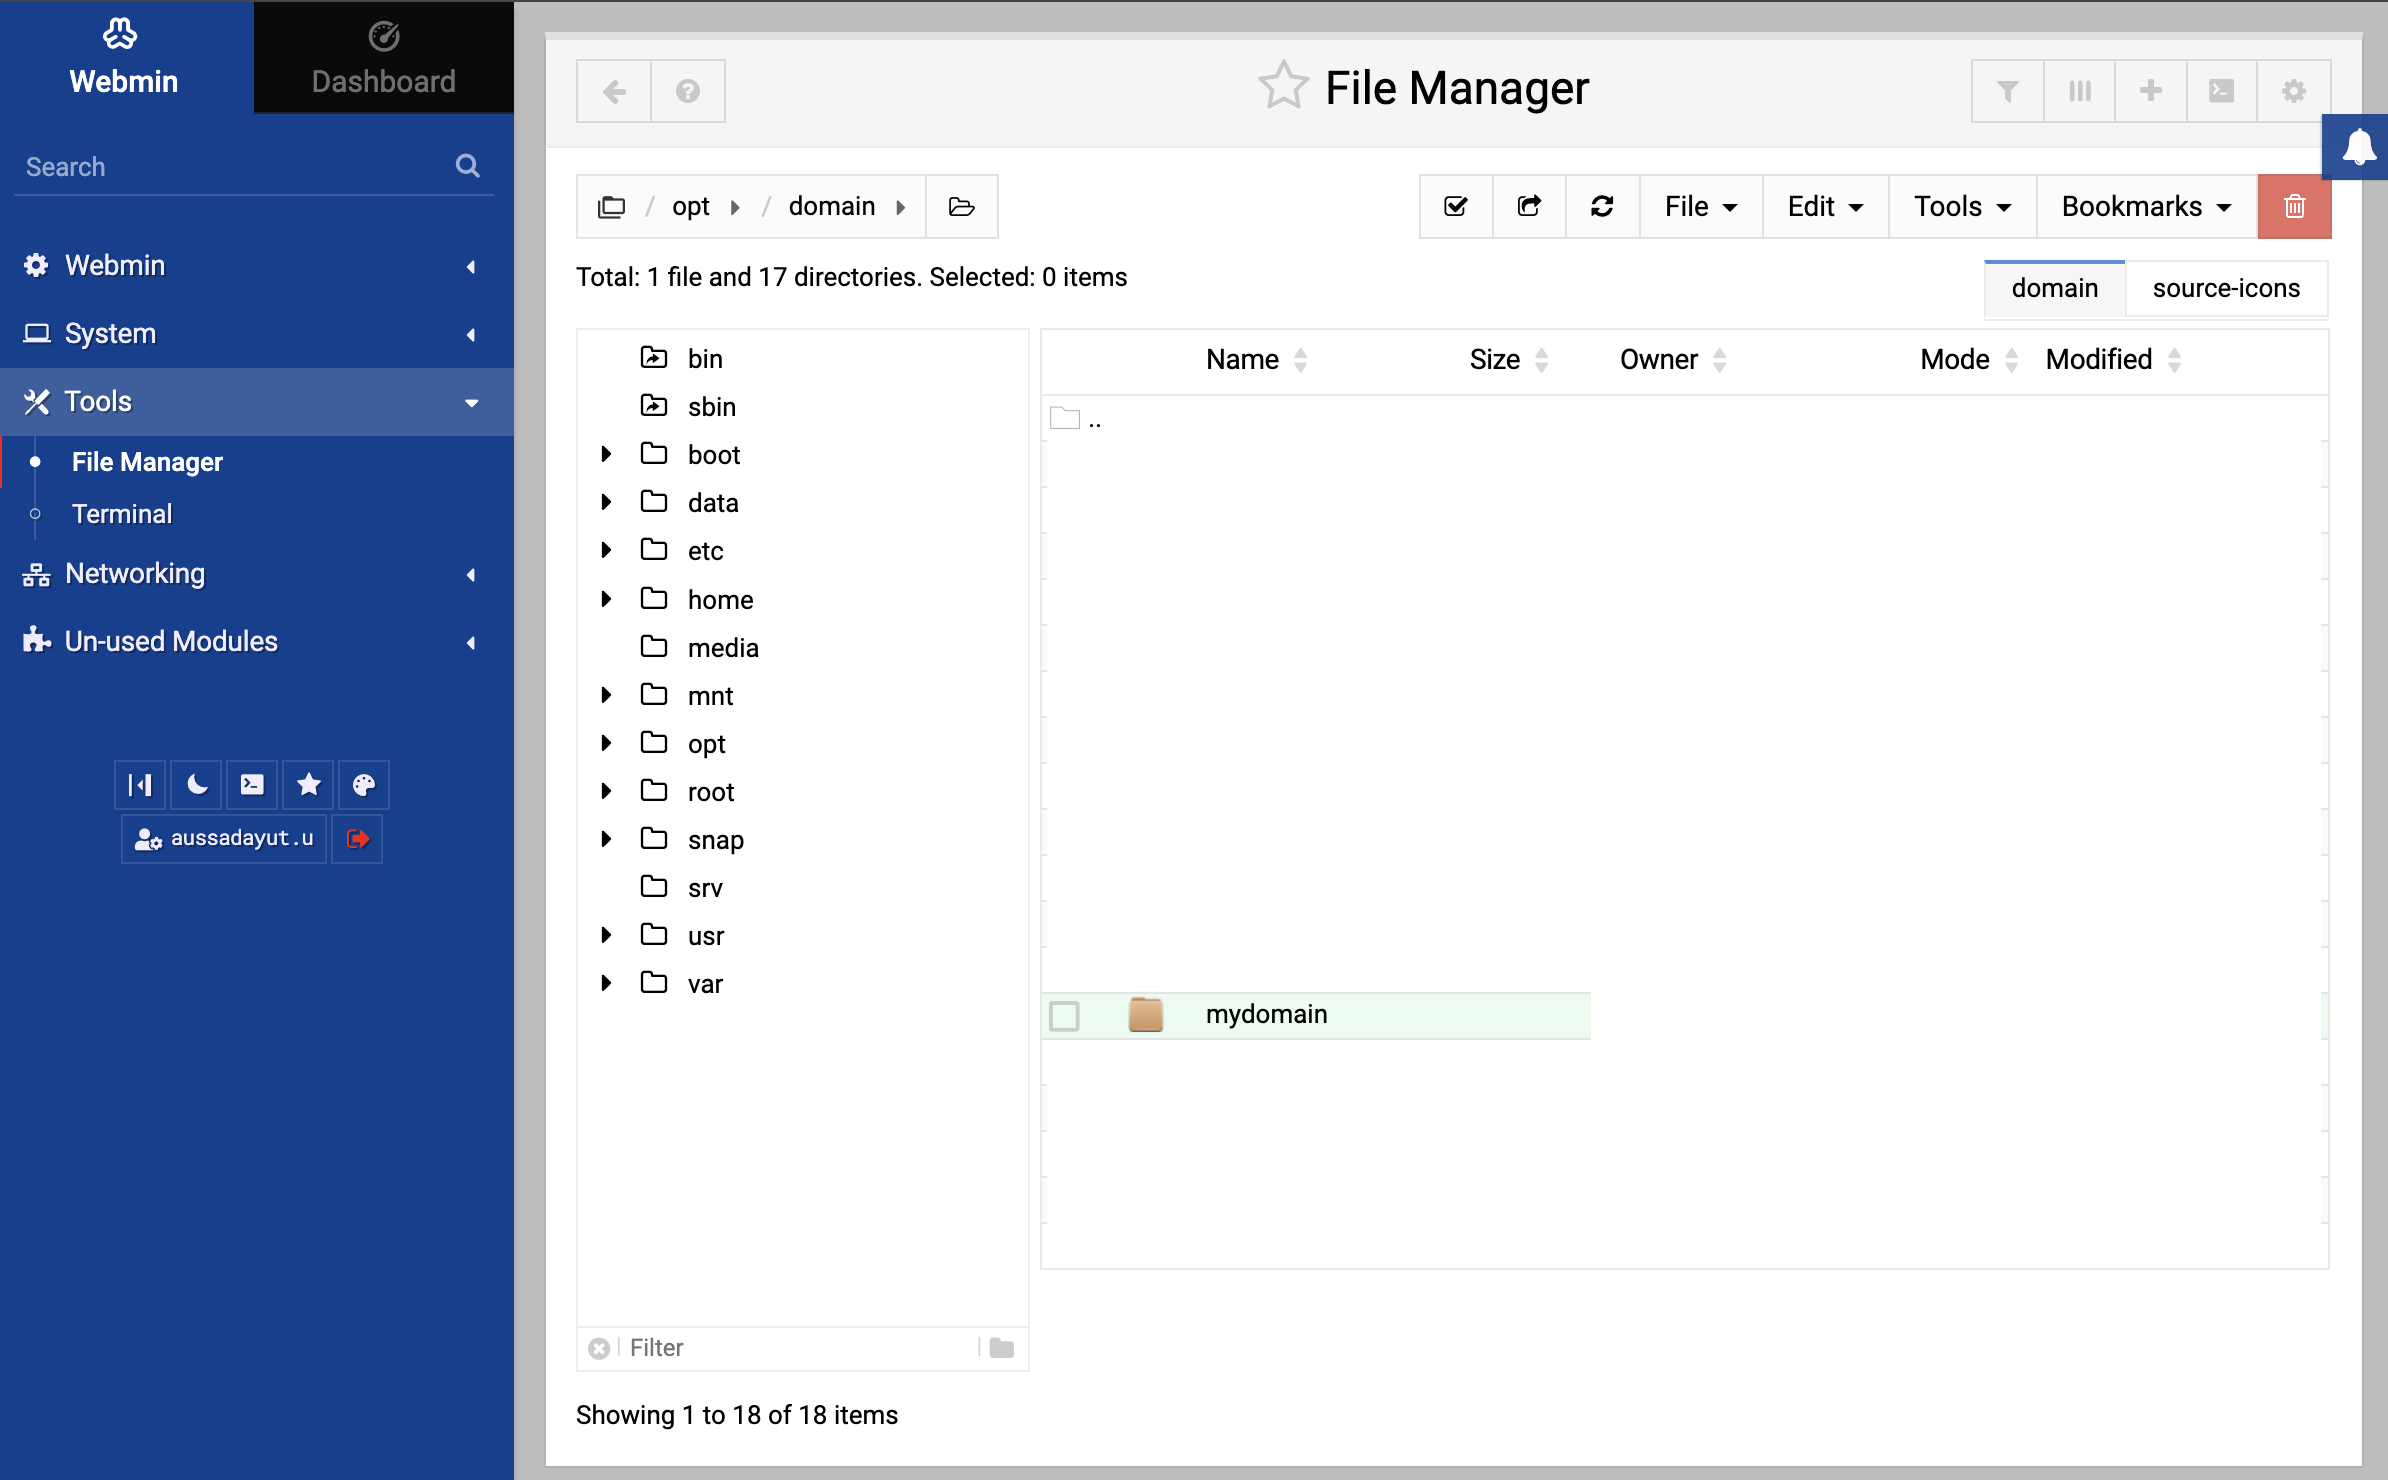Click user aussadayut.u button
This screenshot has width=2388, height=1480.
click(x=224, y=838)
